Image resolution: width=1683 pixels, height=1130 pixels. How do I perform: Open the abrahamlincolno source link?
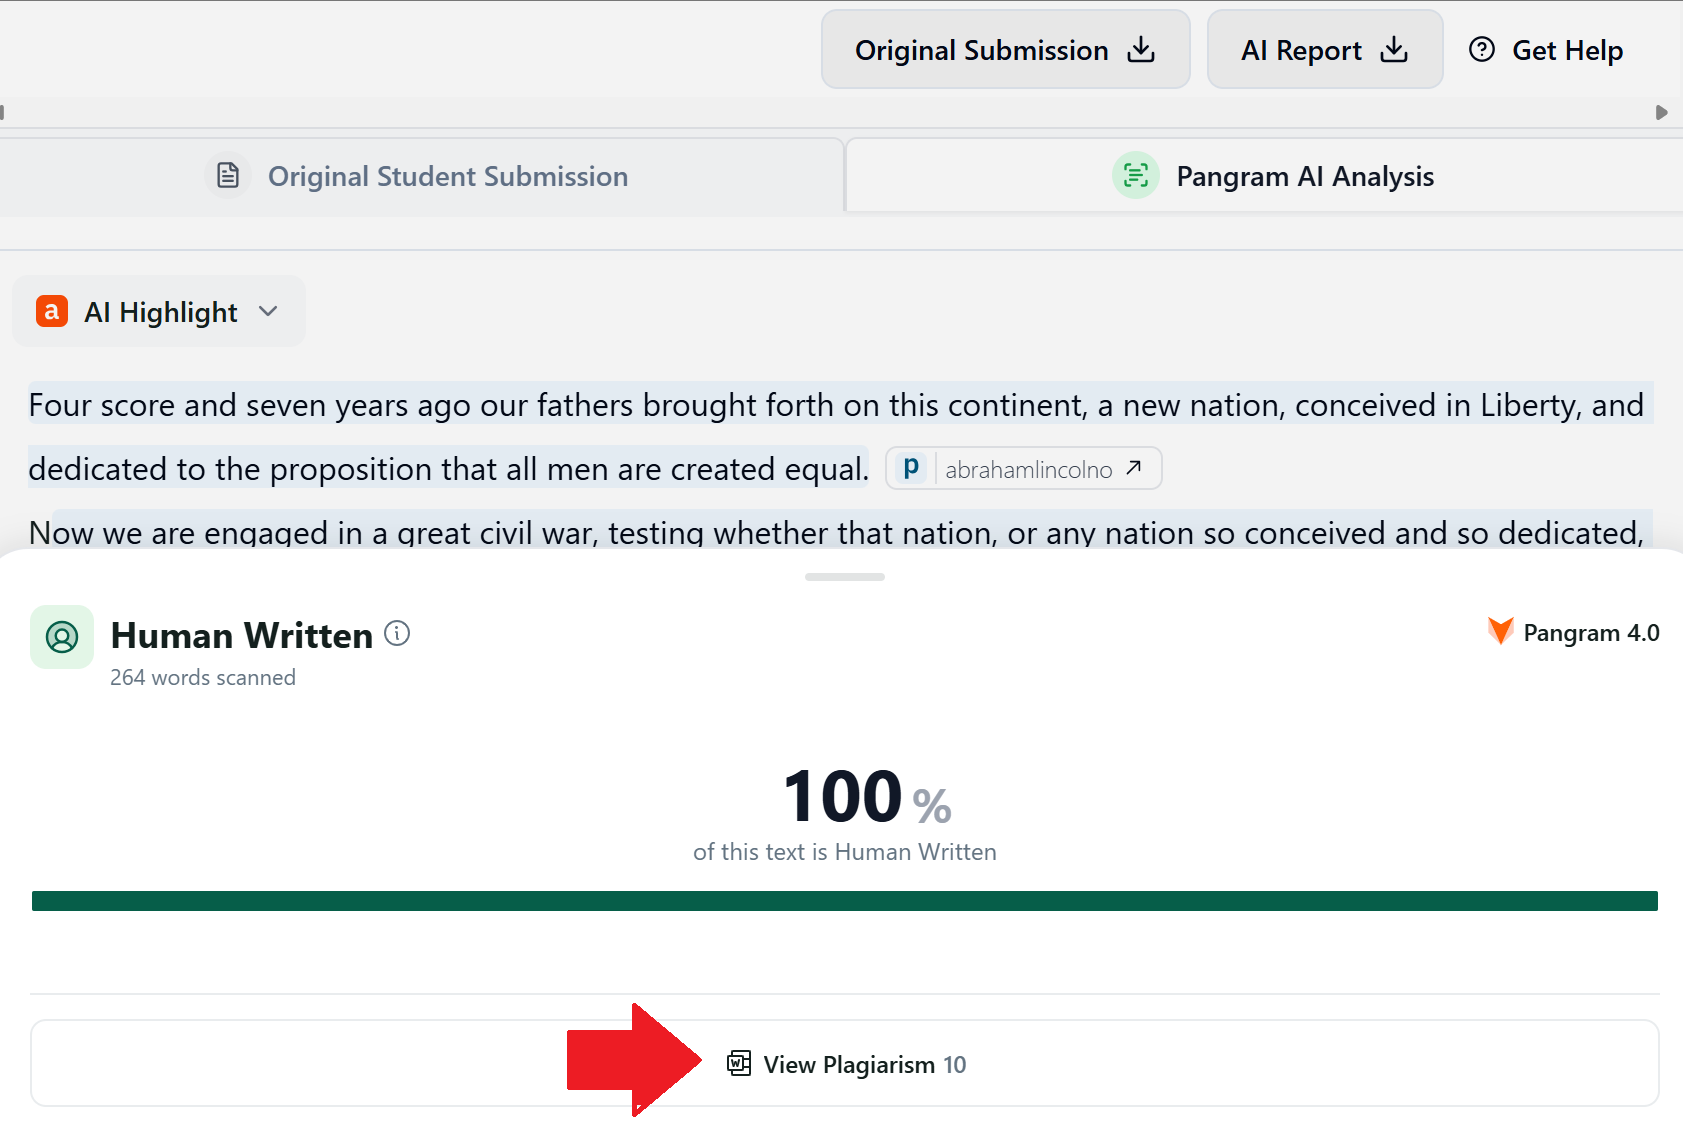[x=1024, y=468]
